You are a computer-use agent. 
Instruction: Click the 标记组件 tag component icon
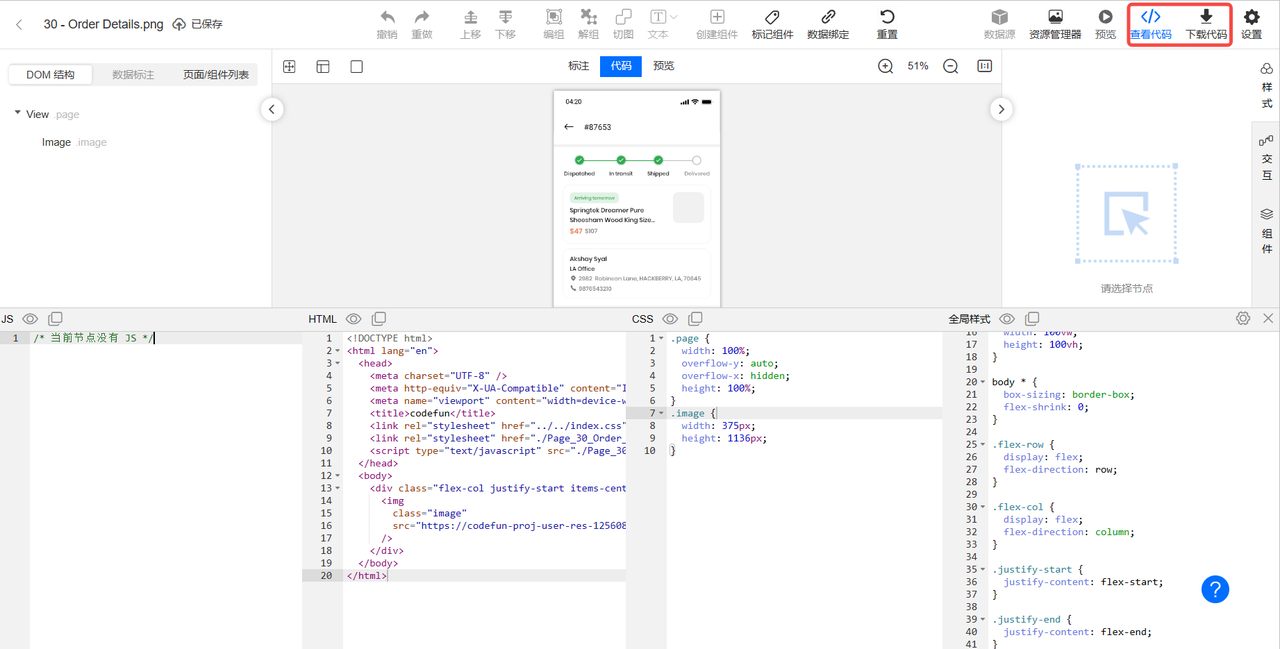[772, 17]
